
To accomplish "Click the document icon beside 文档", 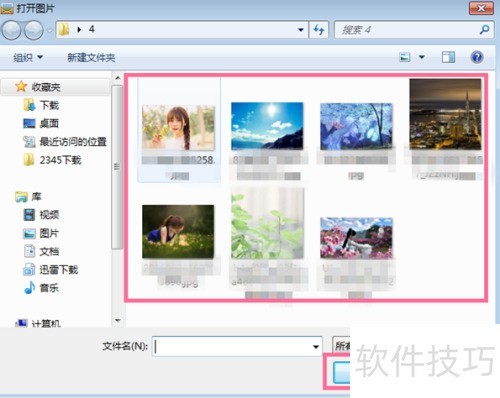I will coord(29,251).
